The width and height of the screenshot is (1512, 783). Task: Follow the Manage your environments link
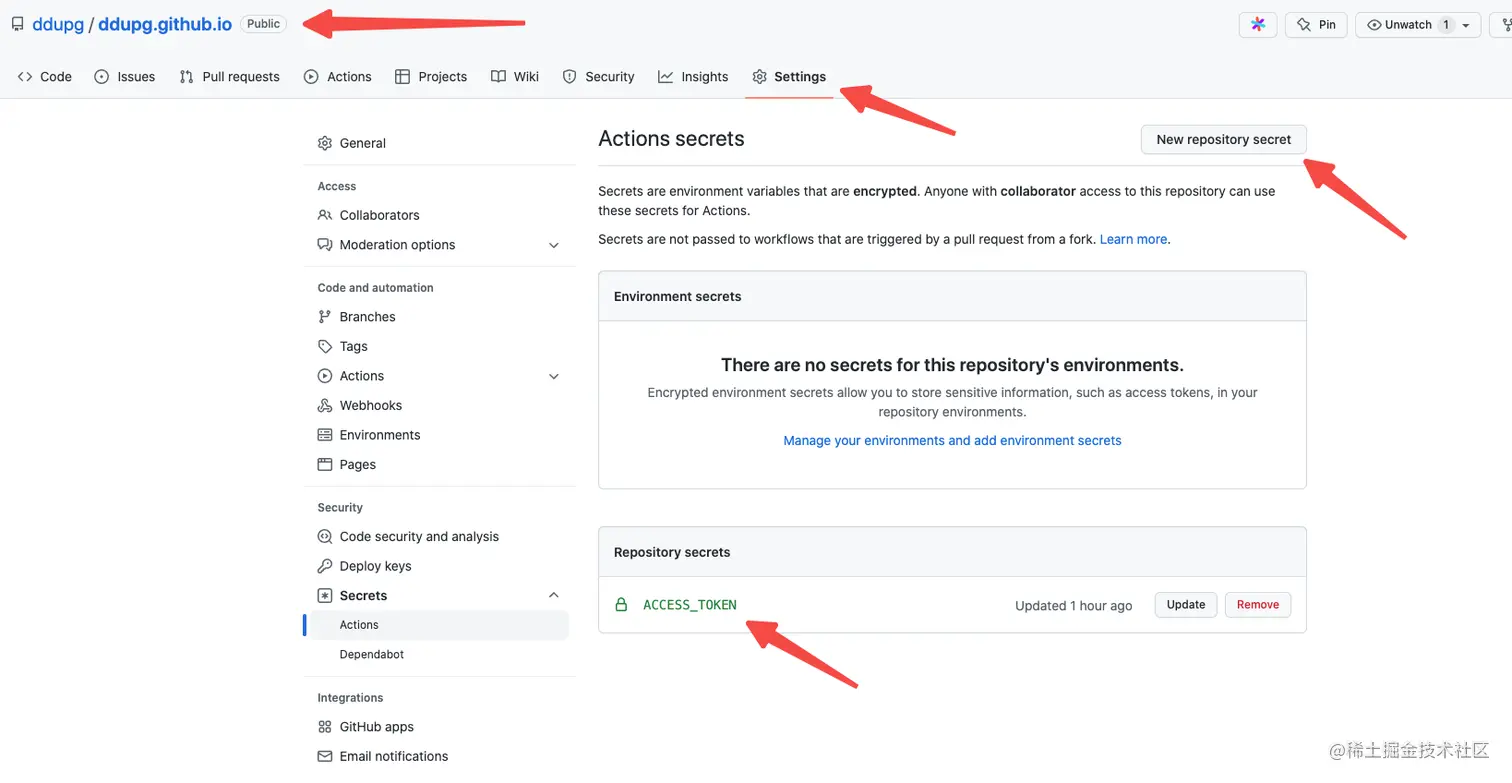952,441
